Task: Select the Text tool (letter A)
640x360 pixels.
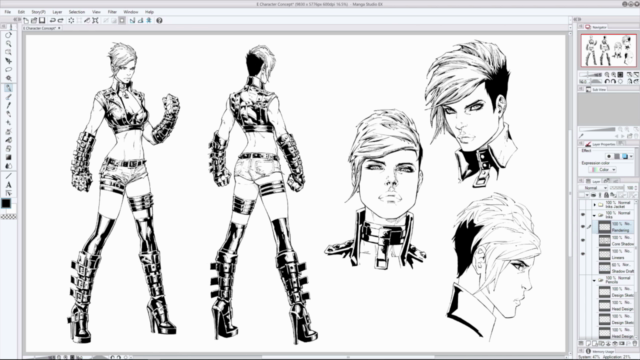Action: pyautogui.click(x=8, y=185)
